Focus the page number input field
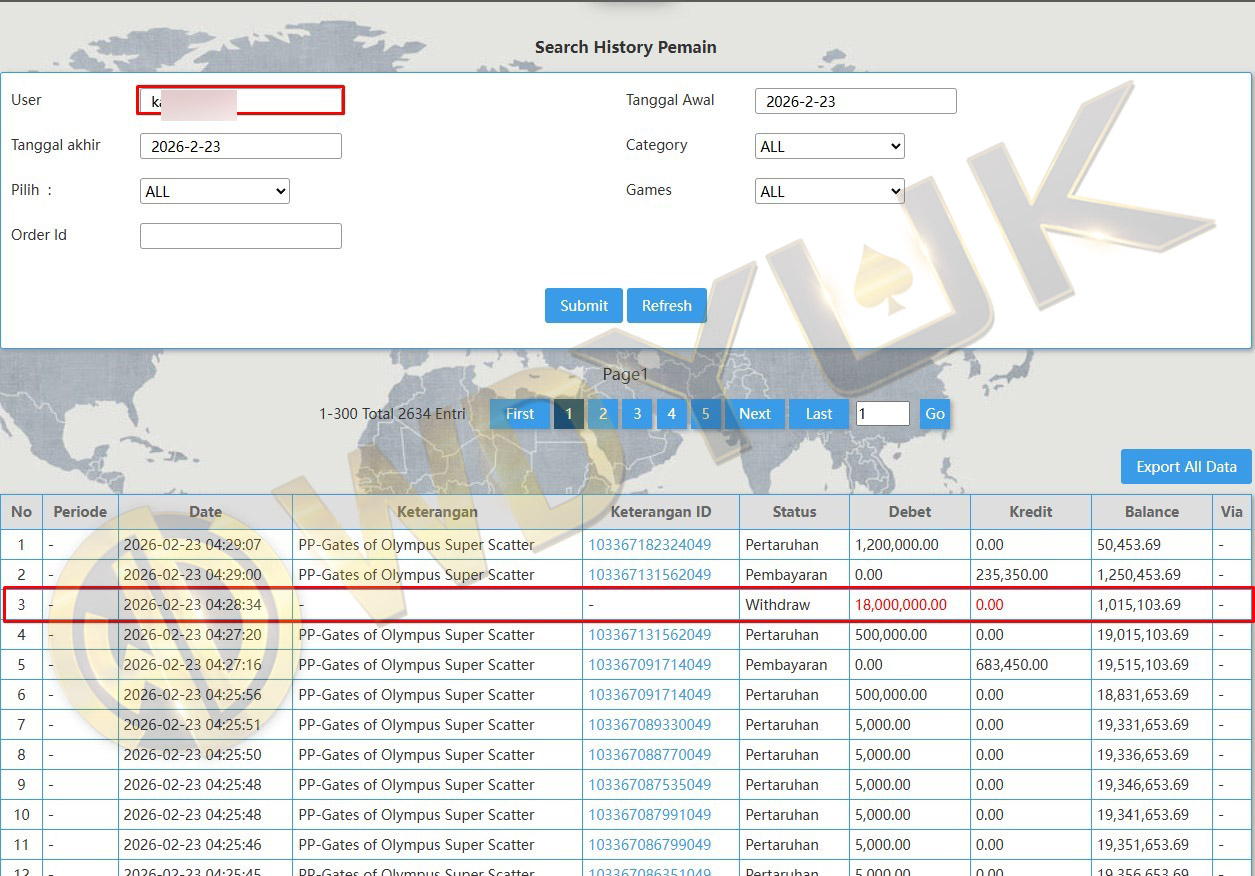Image resolution: width=1255 pixels, height=876 pixels. [882, 414]
